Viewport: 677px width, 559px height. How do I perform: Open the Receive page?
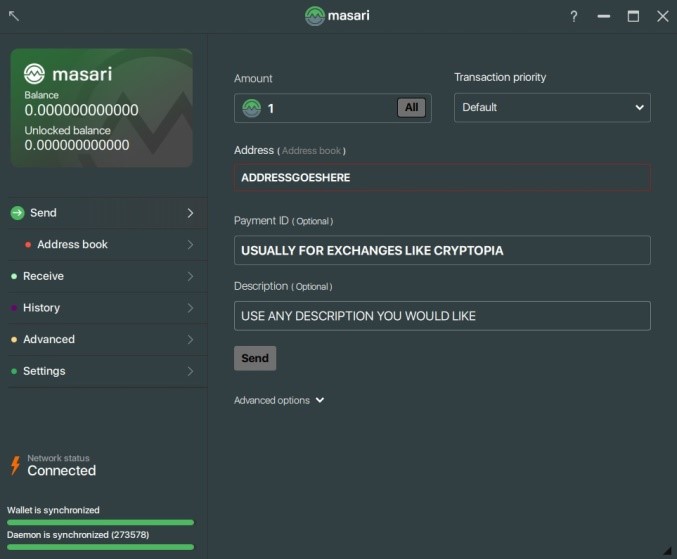(107, 276)
